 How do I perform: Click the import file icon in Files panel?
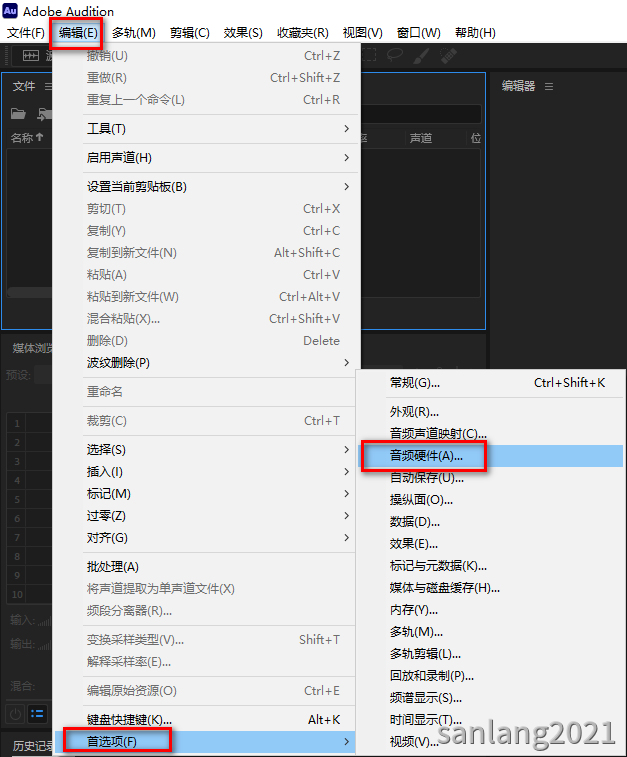pyautogui.click(x=44, y=114)
